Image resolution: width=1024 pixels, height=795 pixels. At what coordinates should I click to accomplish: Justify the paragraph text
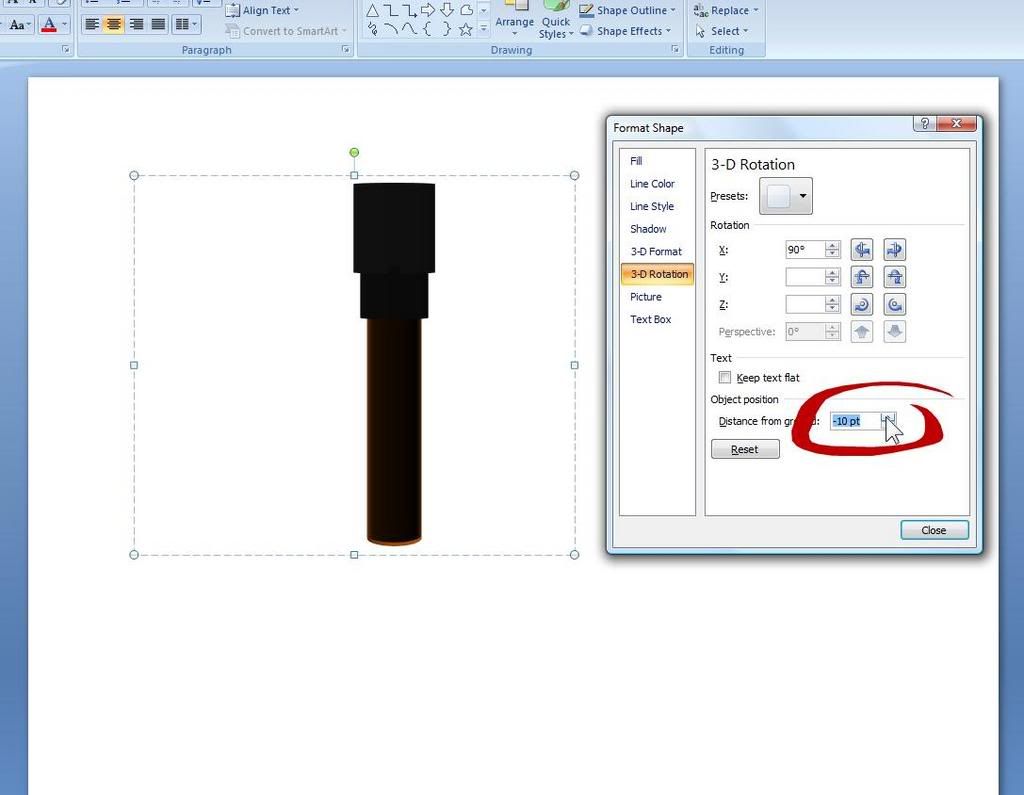(158, 25)
